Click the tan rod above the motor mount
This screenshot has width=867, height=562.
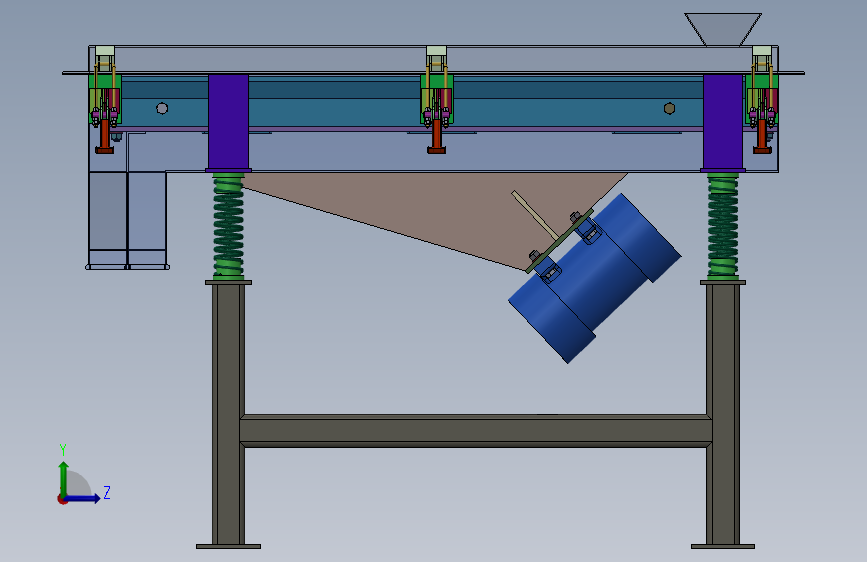click(x=535, y=215)
